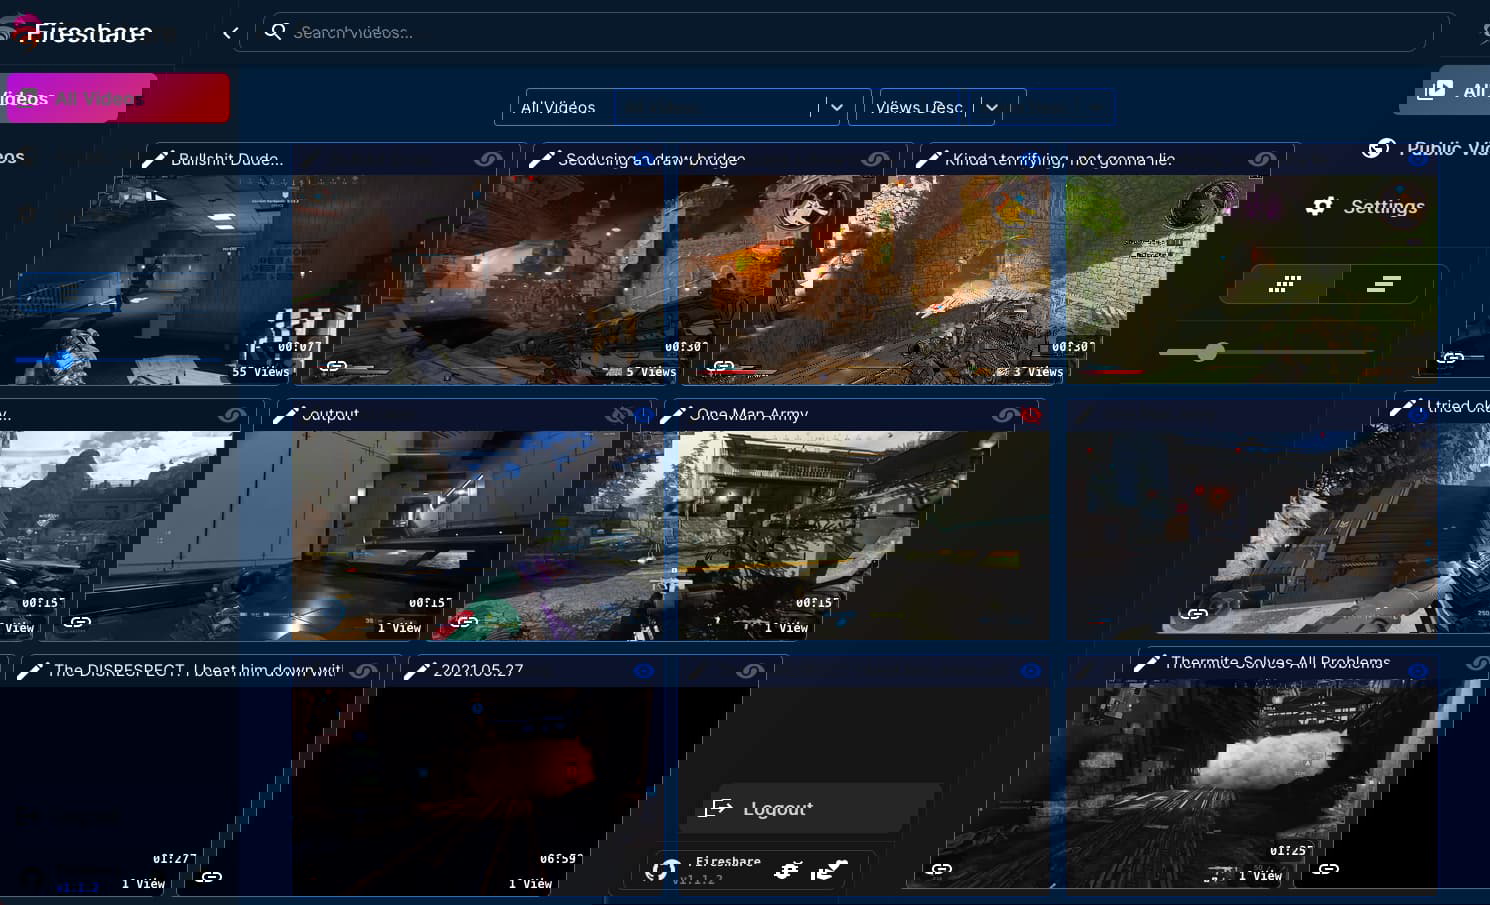Click pencil icon beside Kinda terrifying title
Viewport: 1490px width, 905px height.
[x=928, y=160]
